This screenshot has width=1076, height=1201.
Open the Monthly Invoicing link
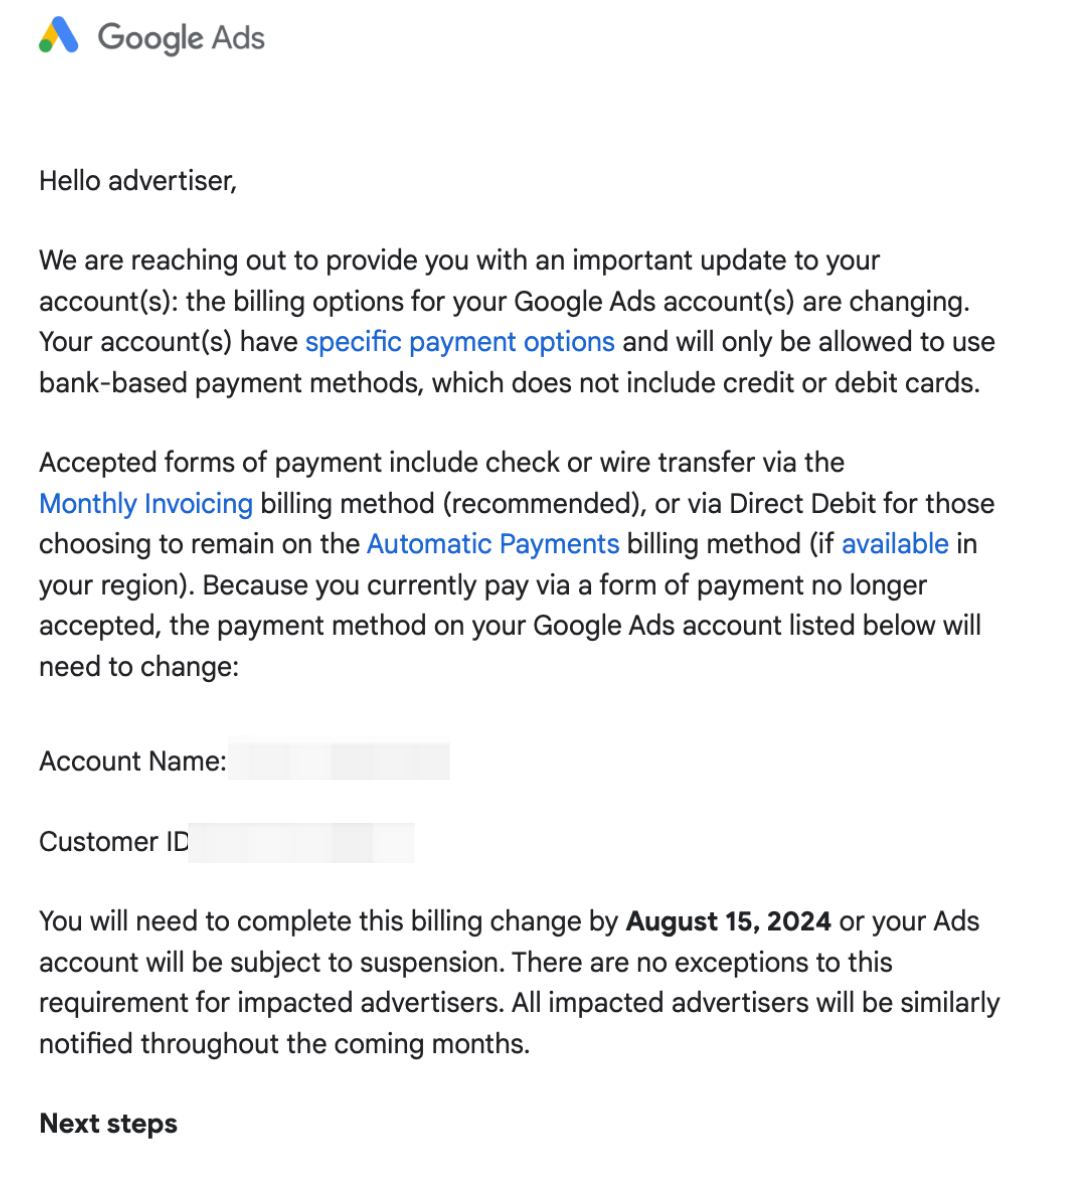(146, 503)
